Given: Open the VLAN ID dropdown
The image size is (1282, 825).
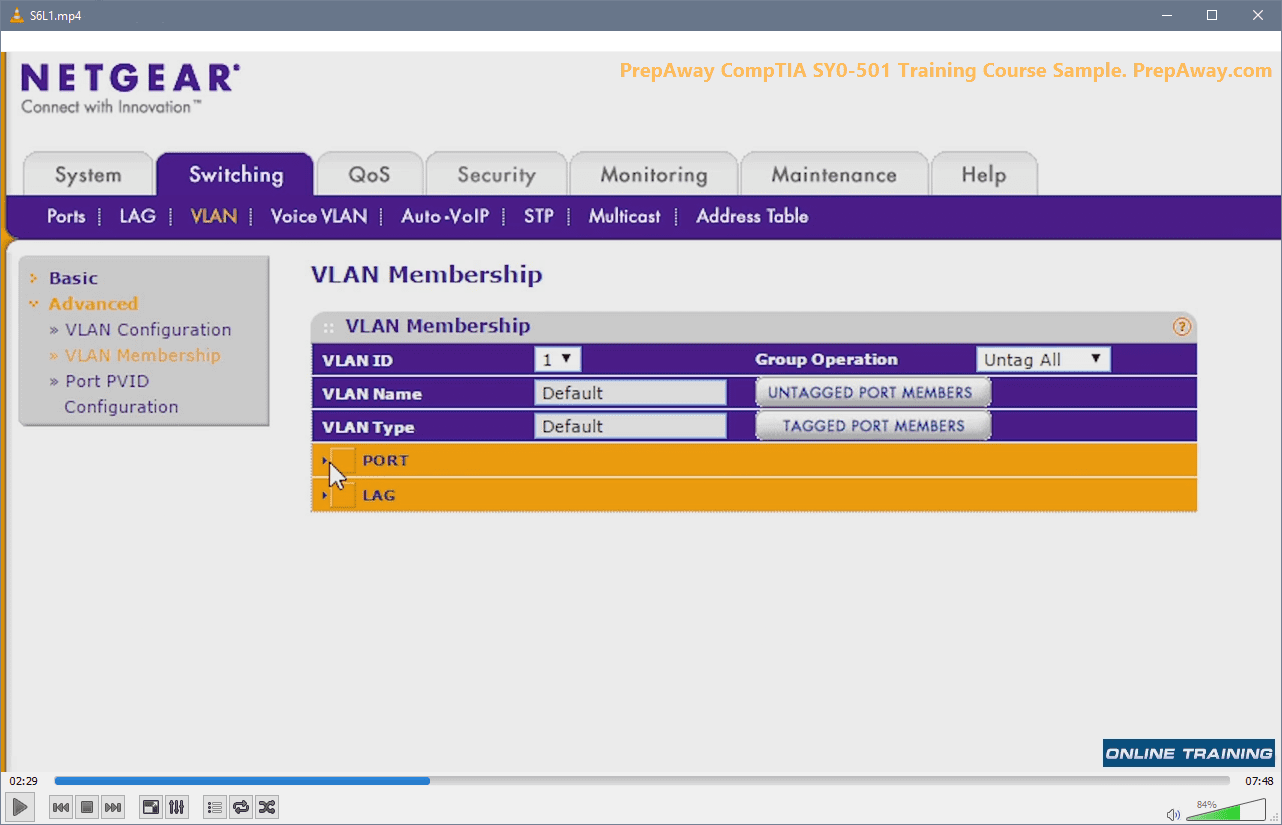Looking at the screenshot, I should 558,359.
